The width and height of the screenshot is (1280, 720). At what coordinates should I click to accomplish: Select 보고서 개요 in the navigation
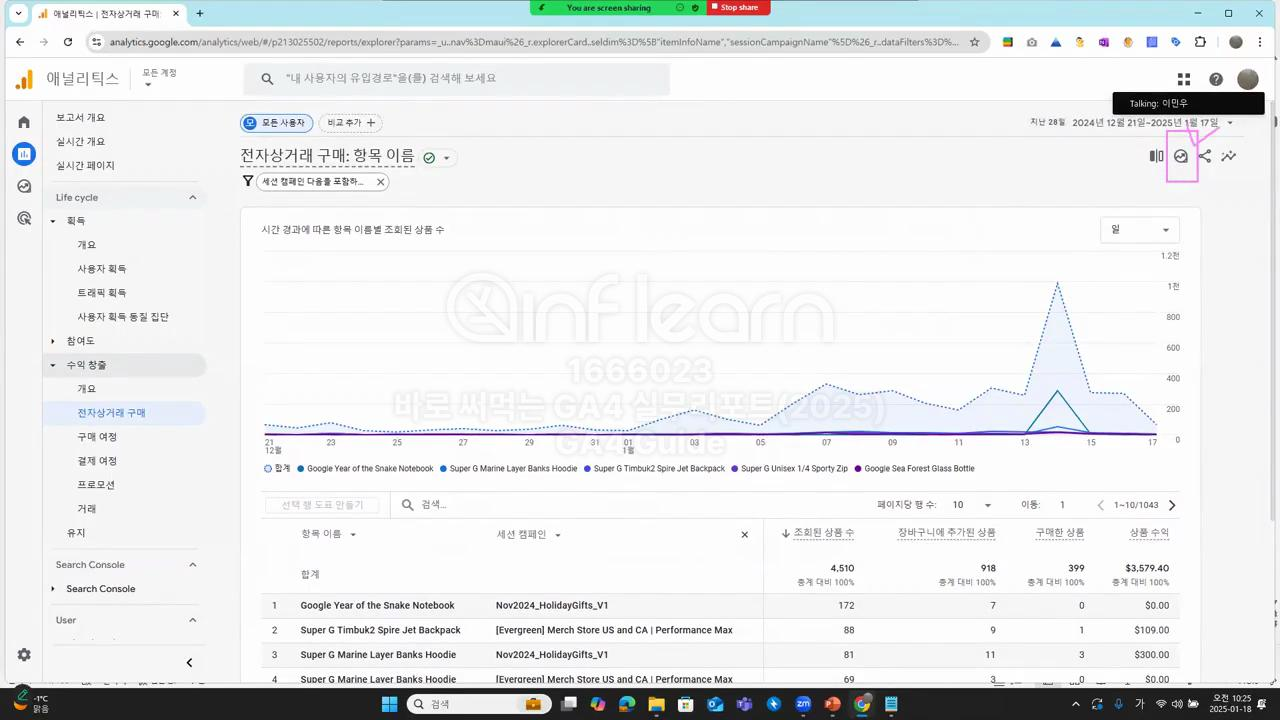[80, 118]
